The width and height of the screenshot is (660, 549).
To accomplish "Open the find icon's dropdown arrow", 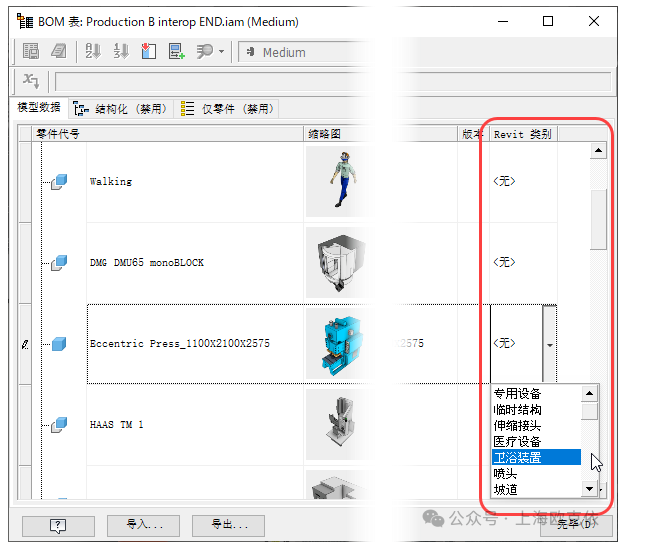I will pyautogui.click(x=221, y=52).
